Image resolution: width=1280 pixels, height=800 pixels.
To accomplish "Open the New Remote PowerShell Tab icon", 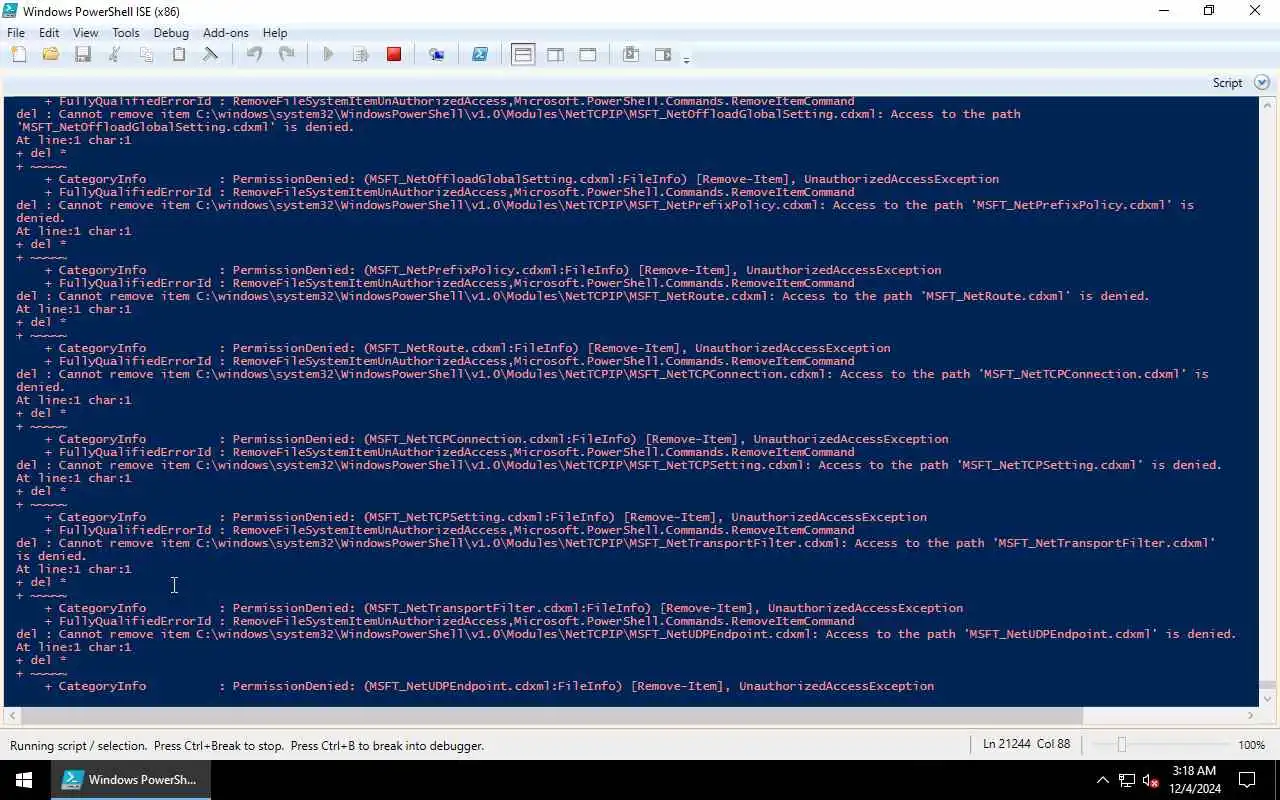I will tap(436, 55).
